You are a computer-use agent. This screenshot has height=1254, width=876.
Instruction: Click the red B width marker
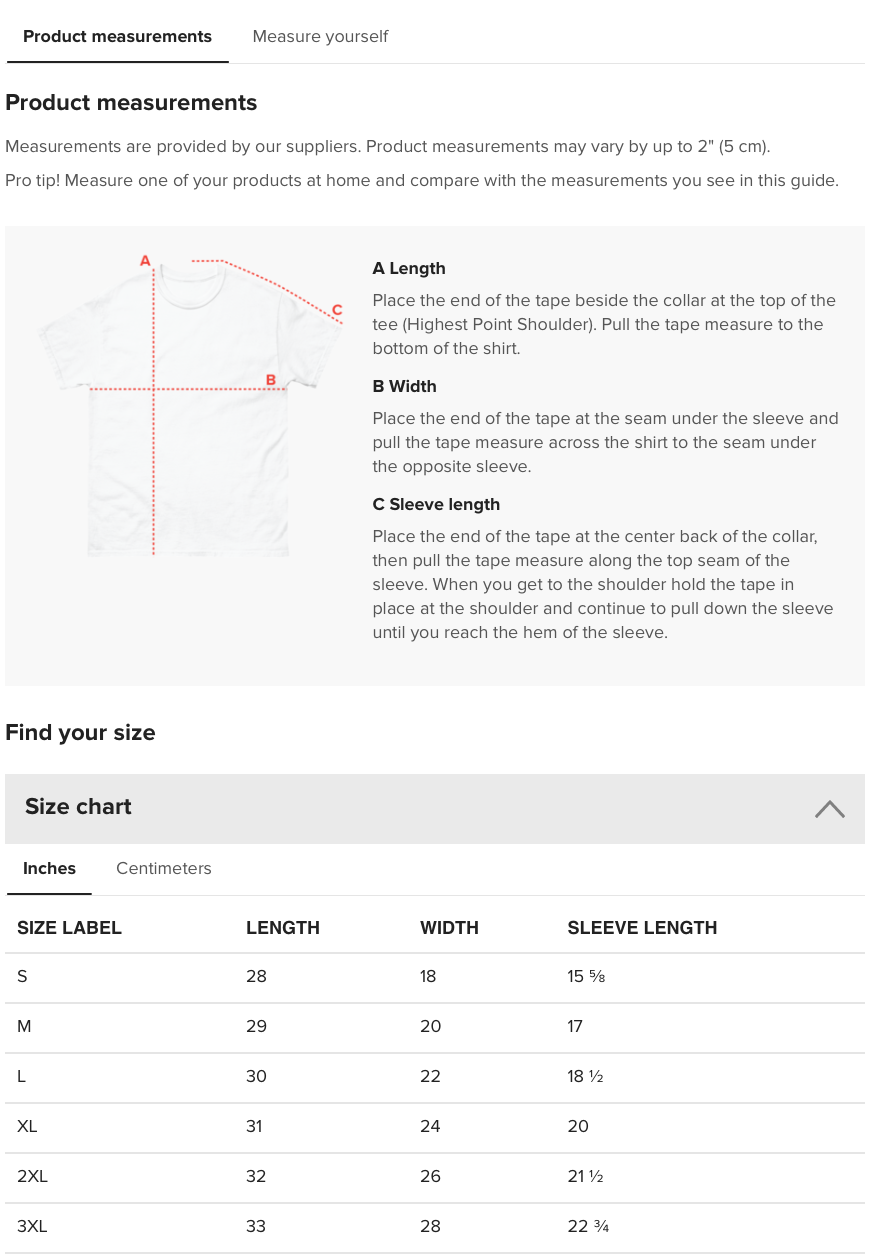(x=271, y=380)
